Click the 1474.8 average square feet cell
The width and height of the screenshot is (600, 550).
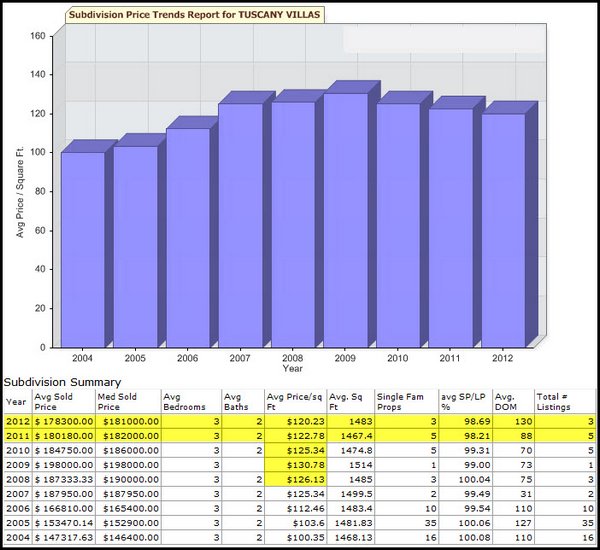pos(351,450)
